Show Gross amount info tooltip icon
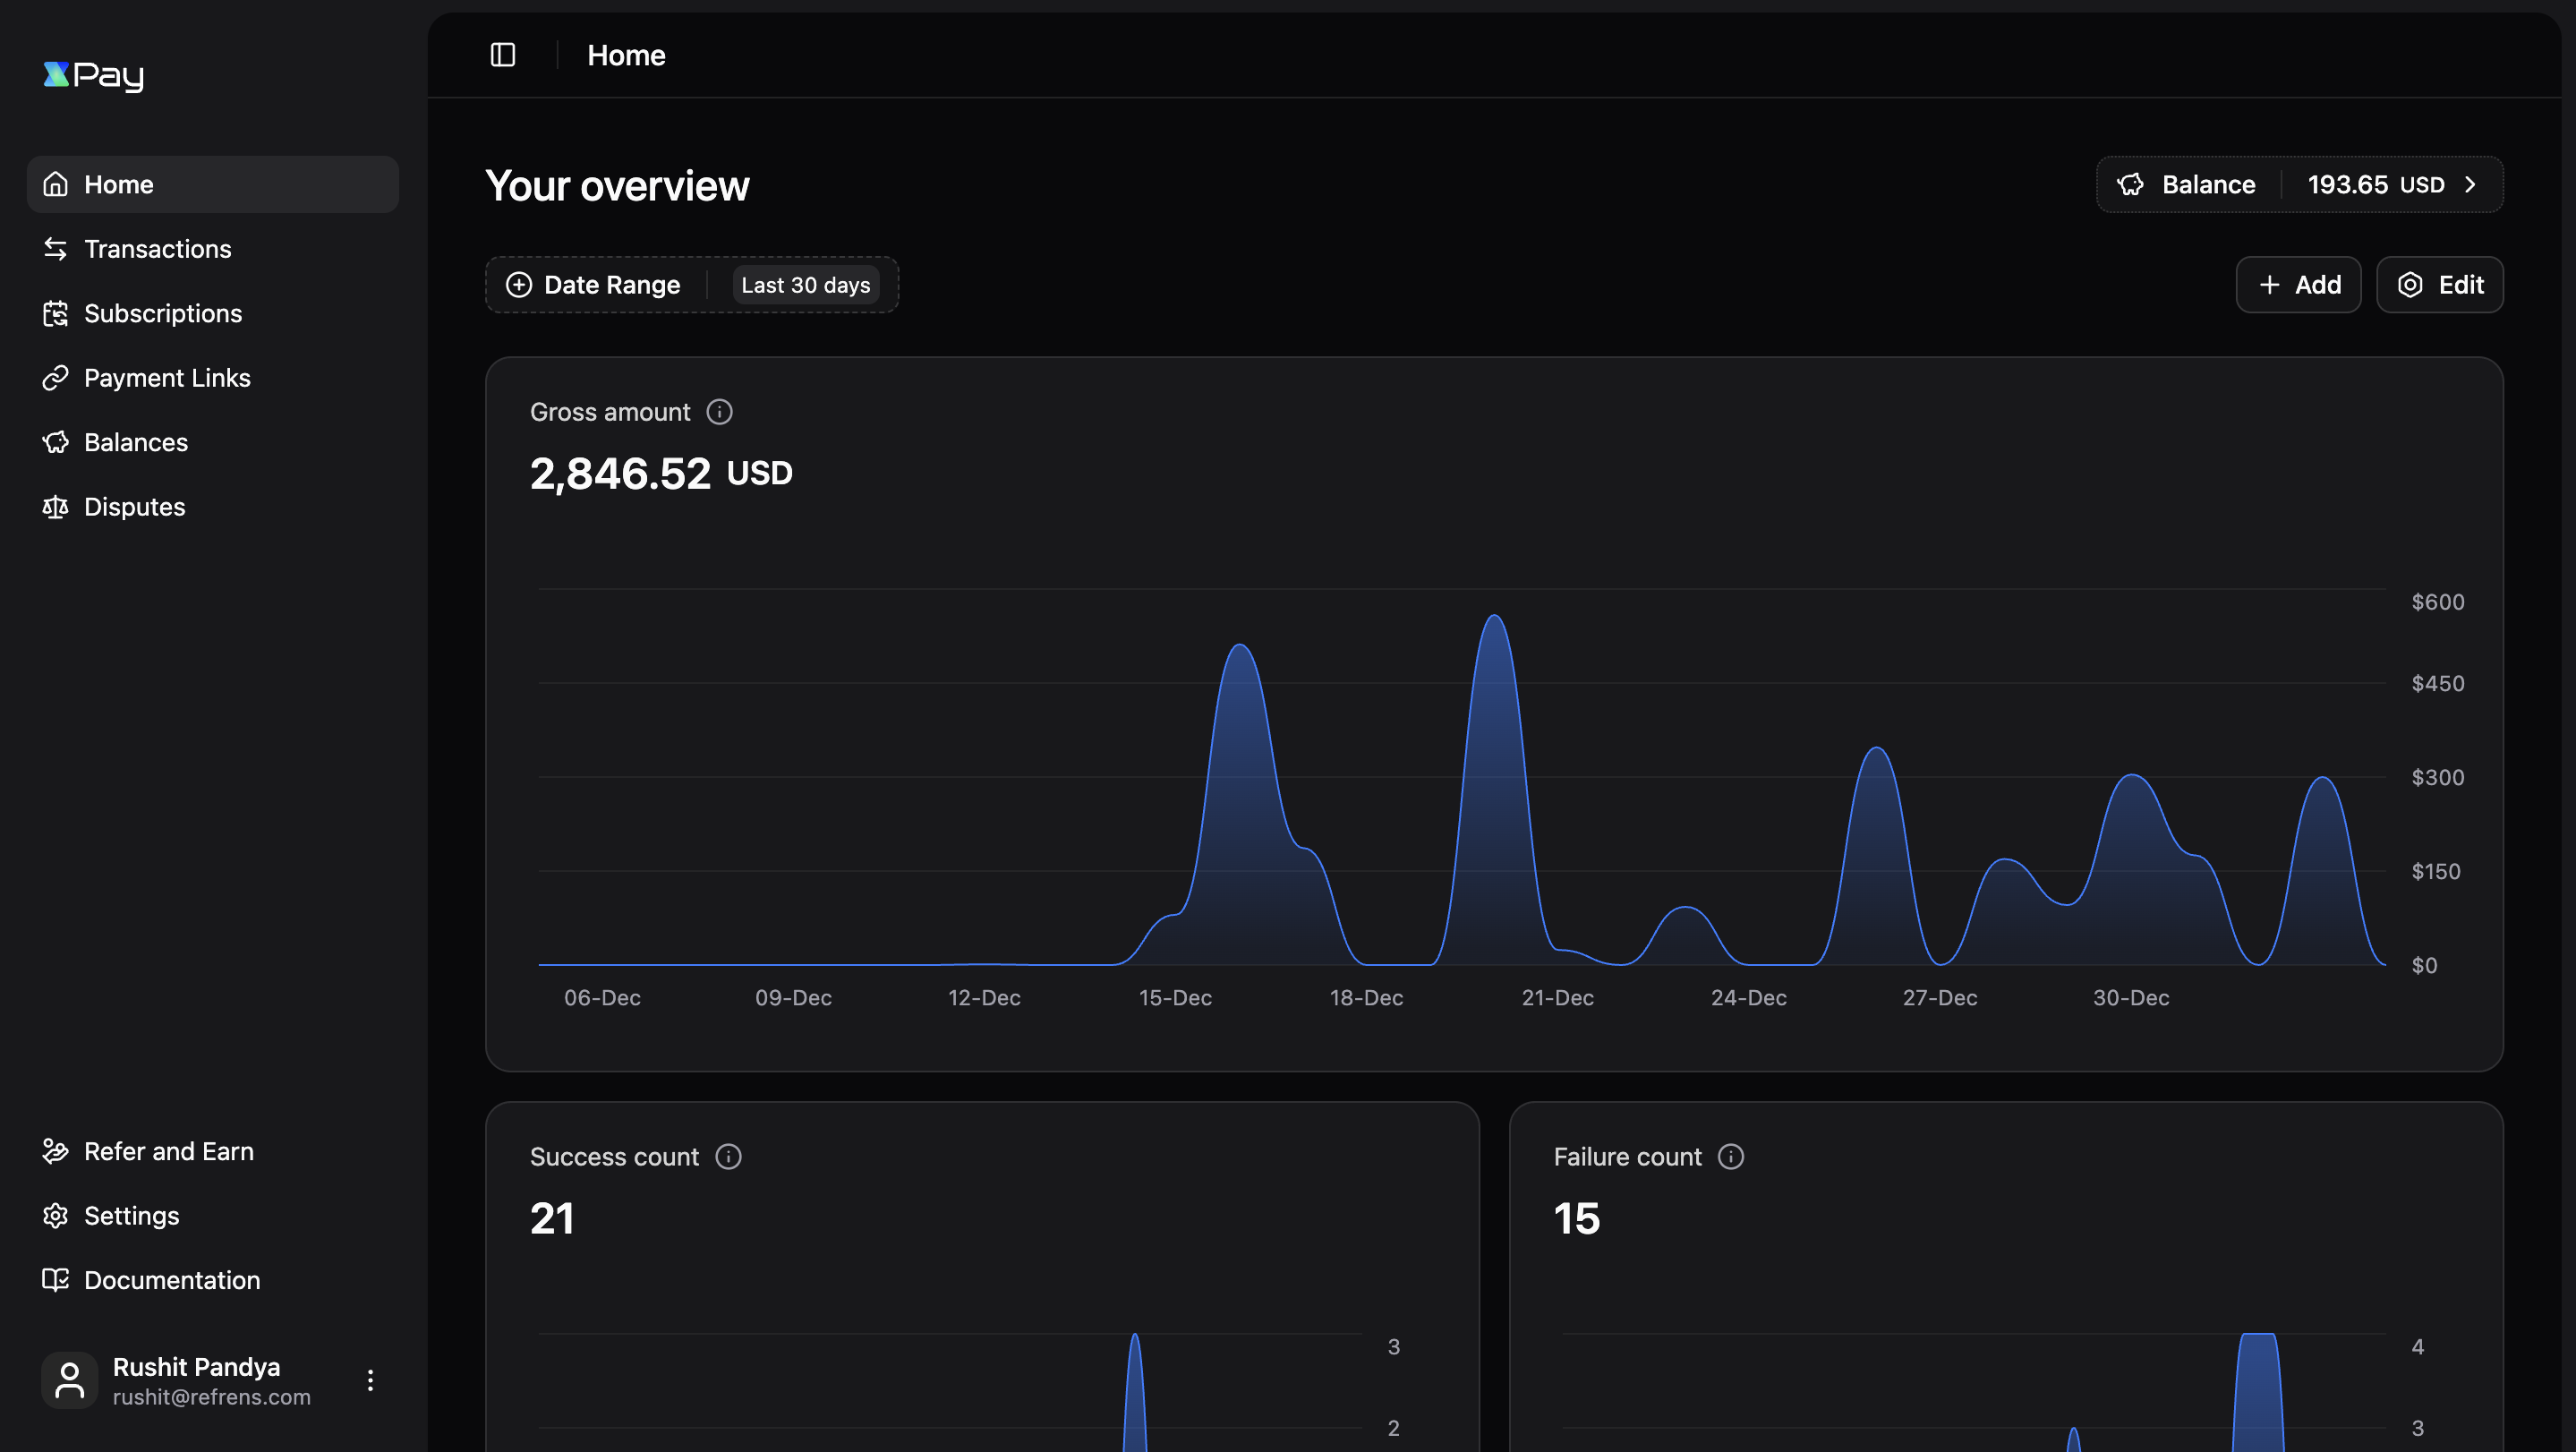 [x=720, y=411]
